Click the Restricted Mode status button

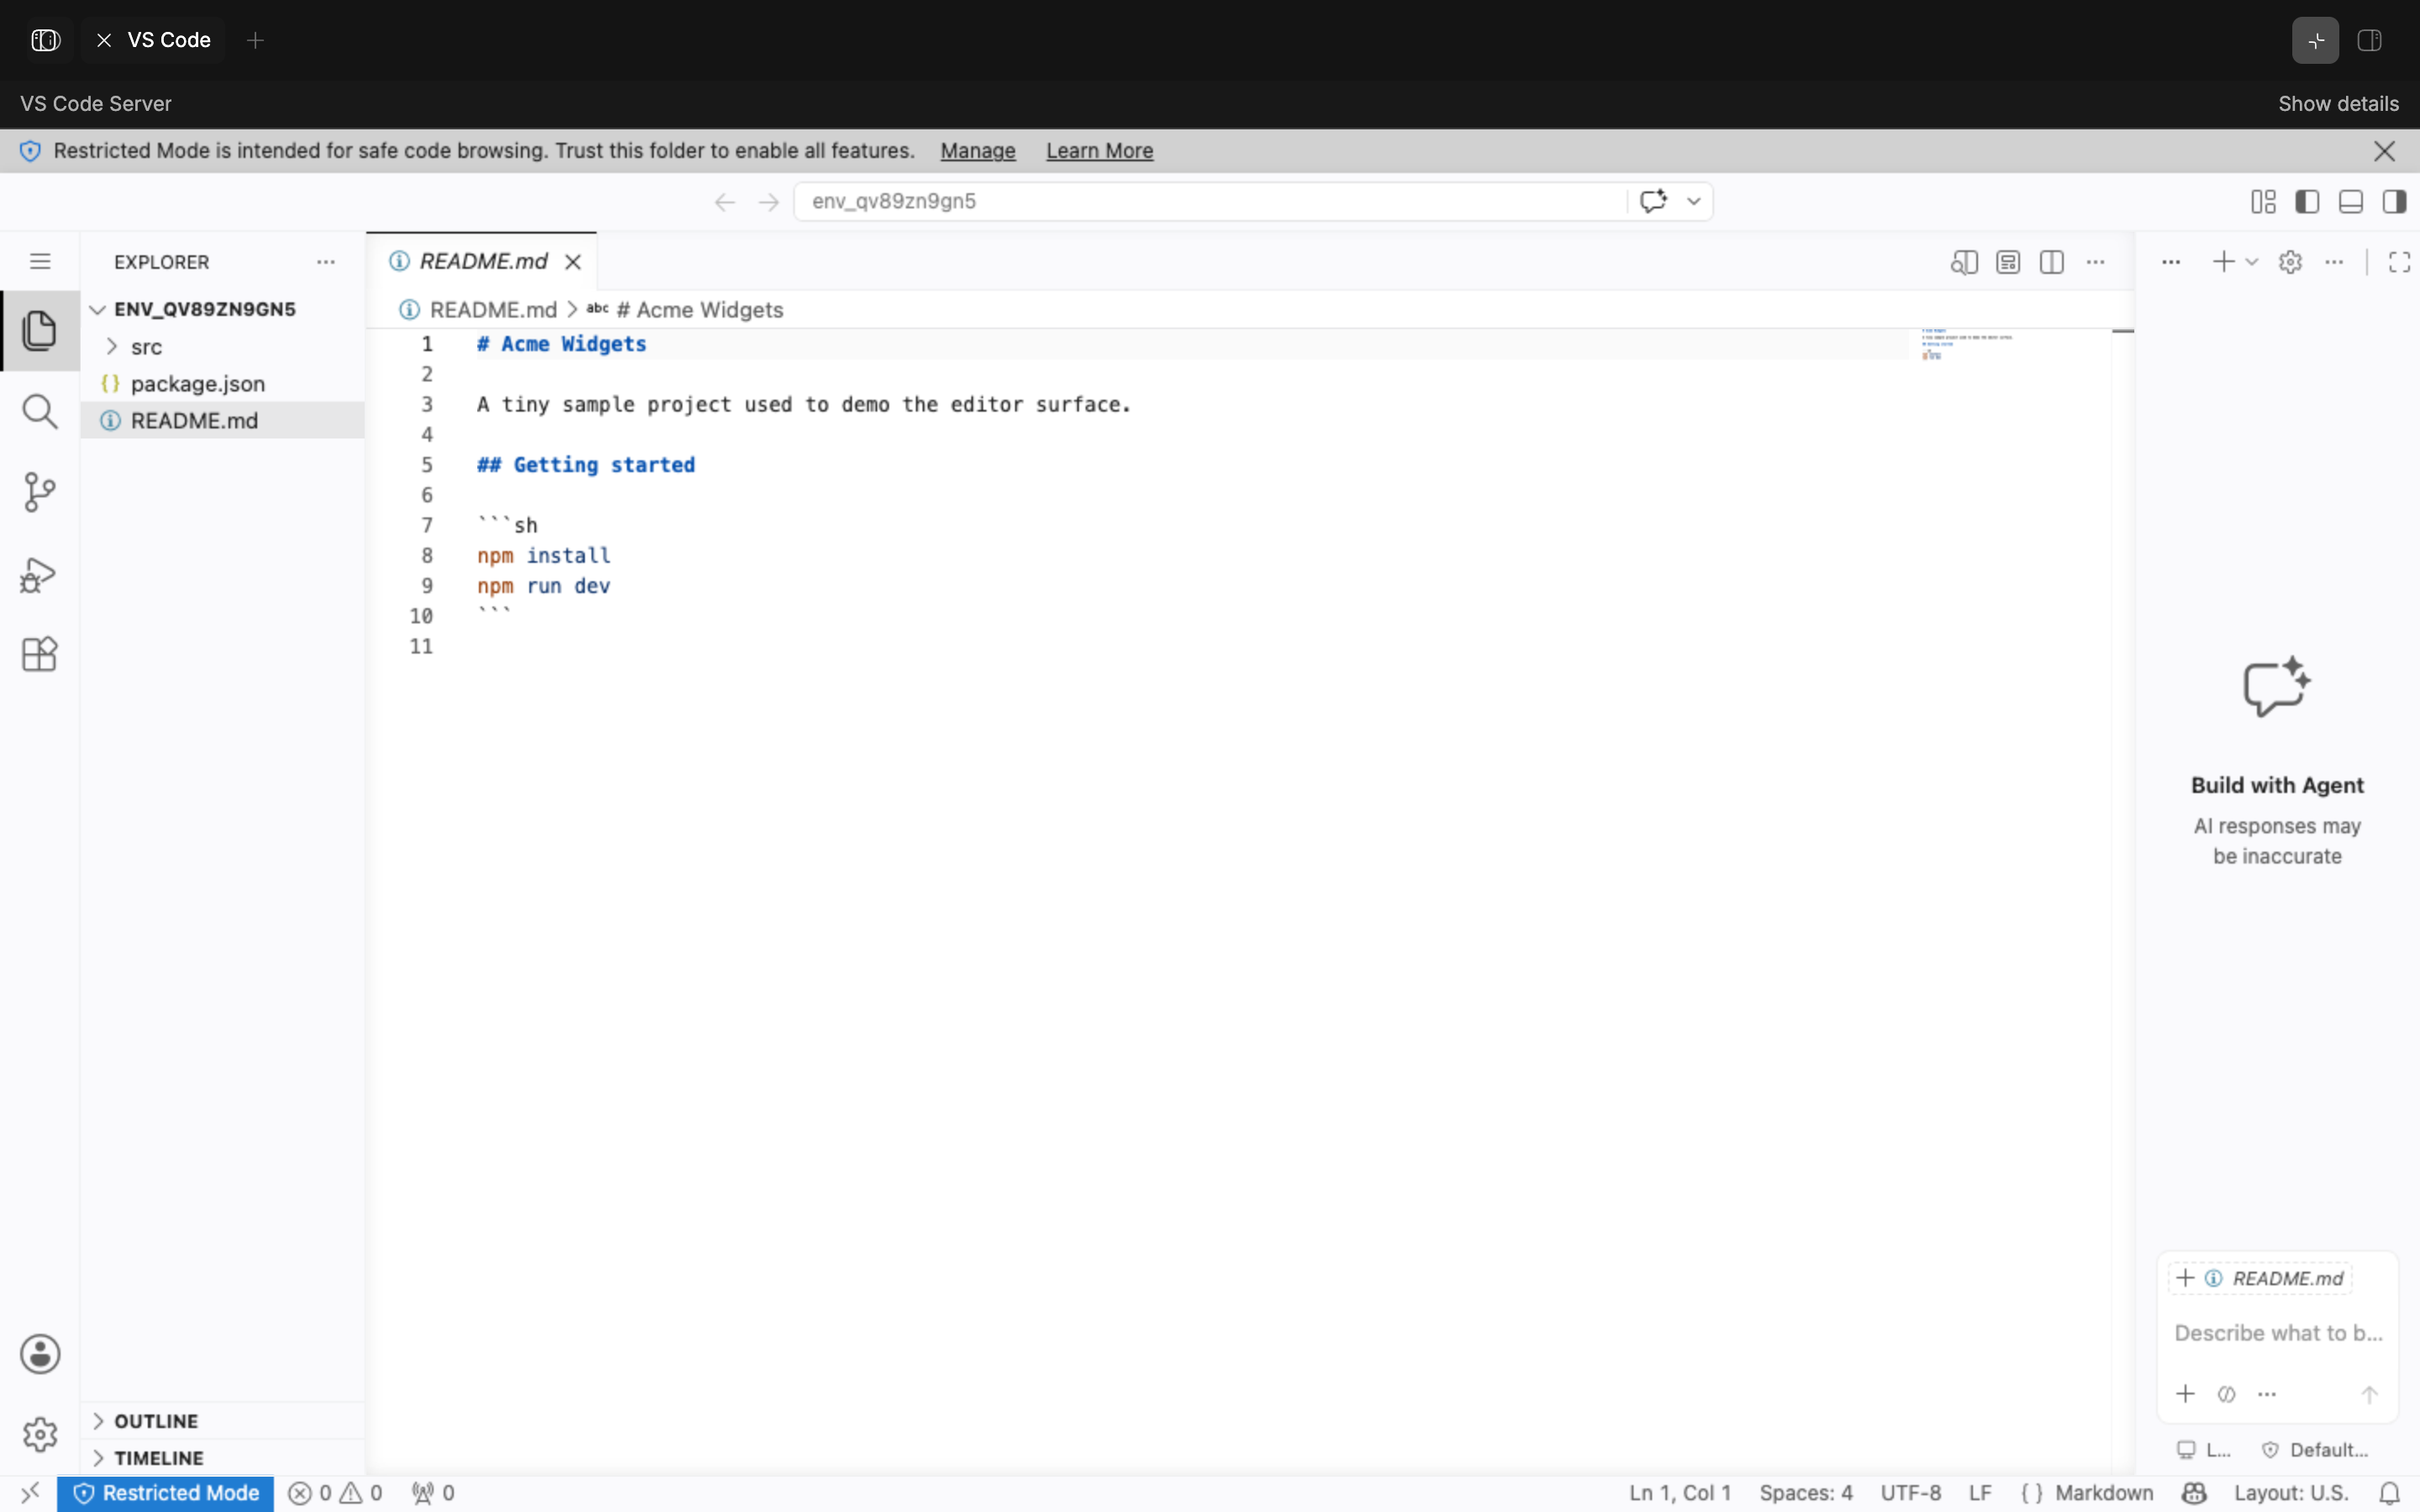tap(165, 1493)
